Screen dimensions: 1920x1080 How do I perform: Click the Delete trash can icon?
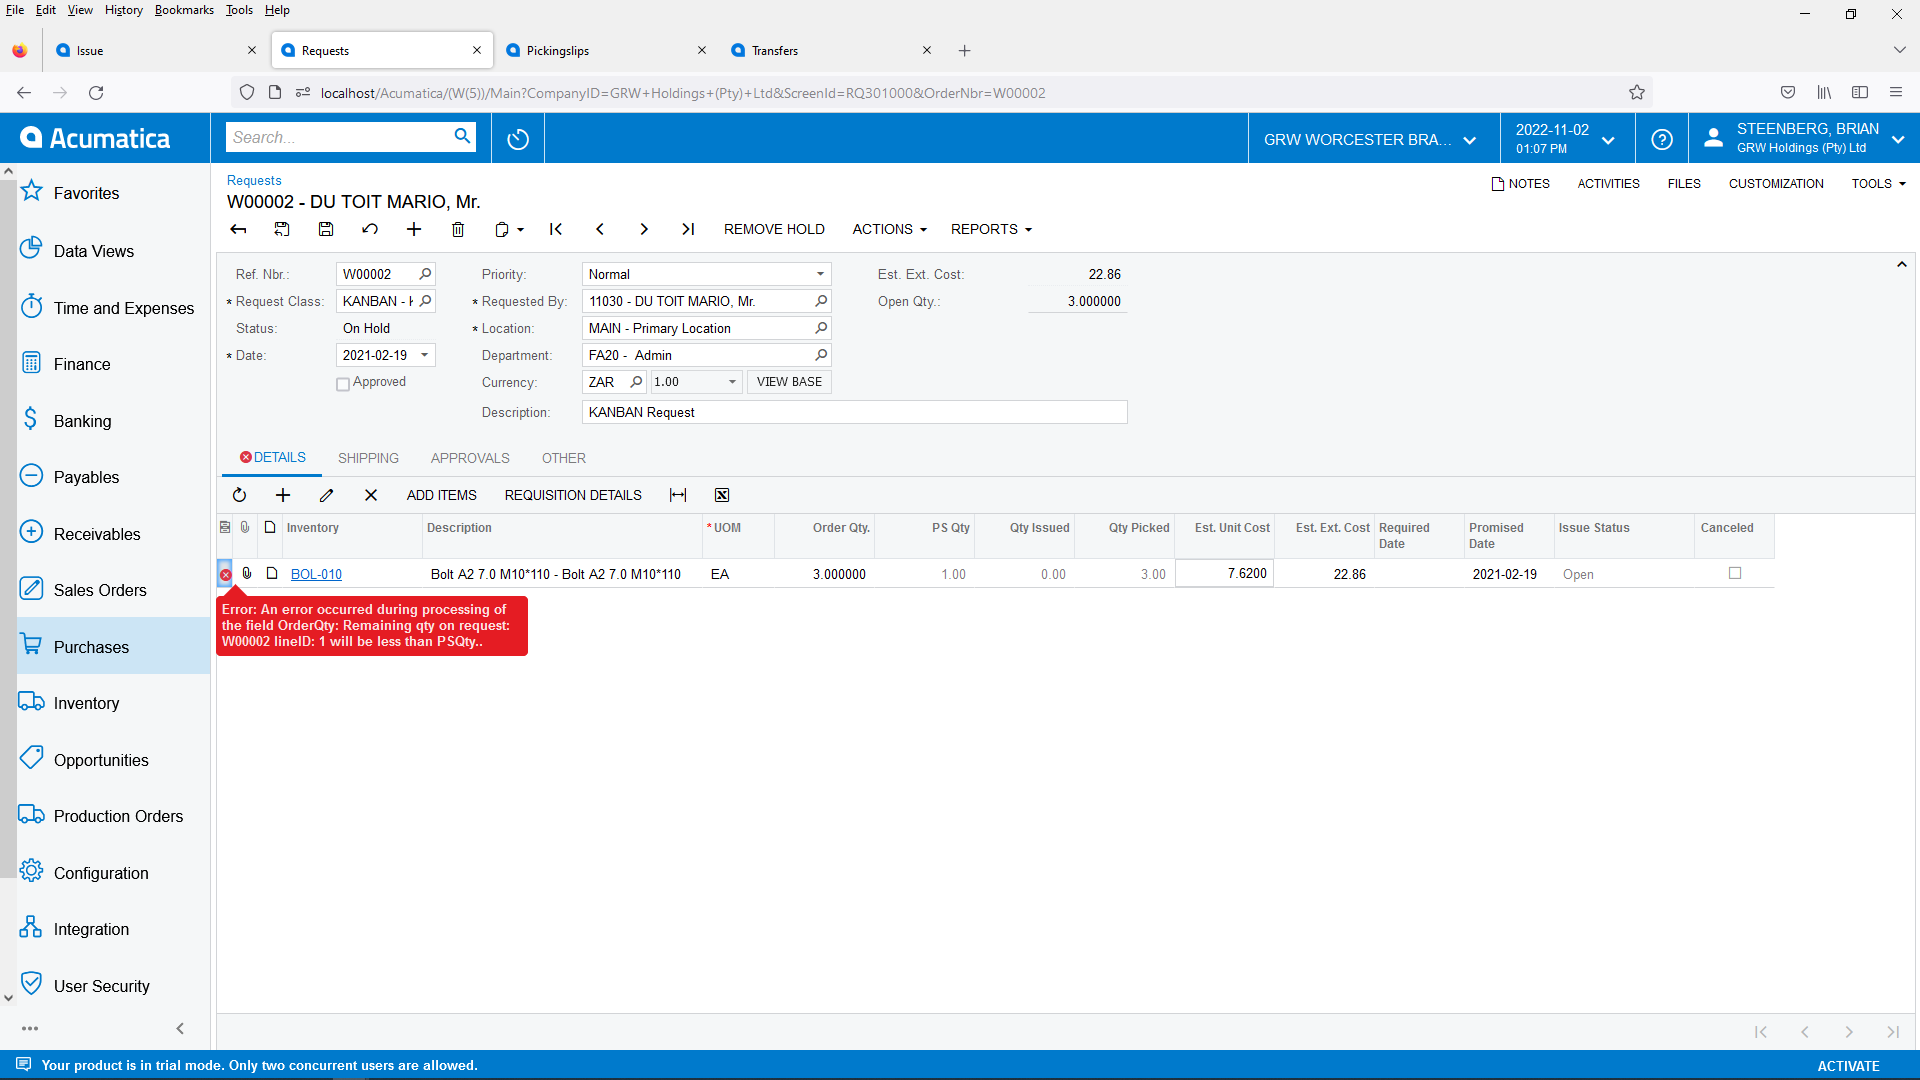[x=458, y=229]
